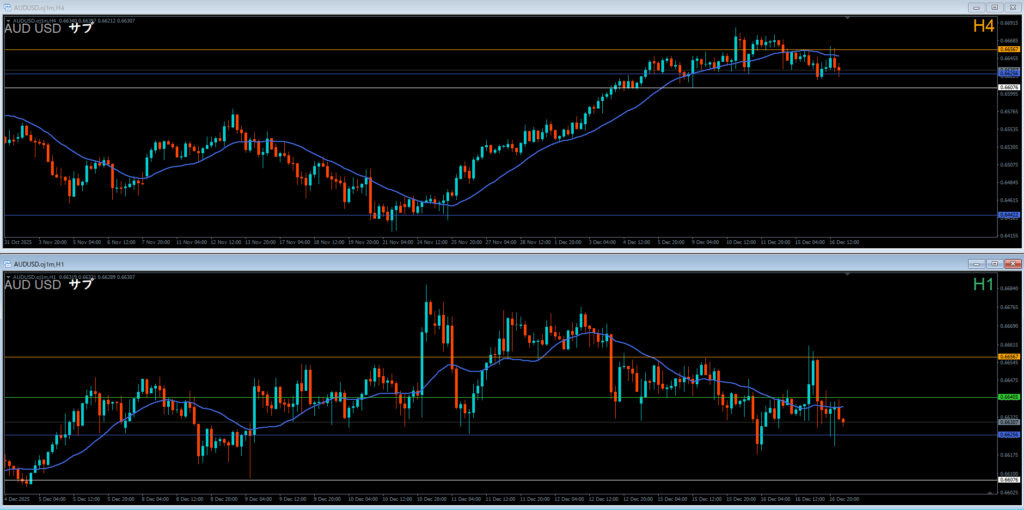Viewport: 1024px width, 510px height.
Task: Click the chart shift triangle on H4 chart
Action: 848,18
